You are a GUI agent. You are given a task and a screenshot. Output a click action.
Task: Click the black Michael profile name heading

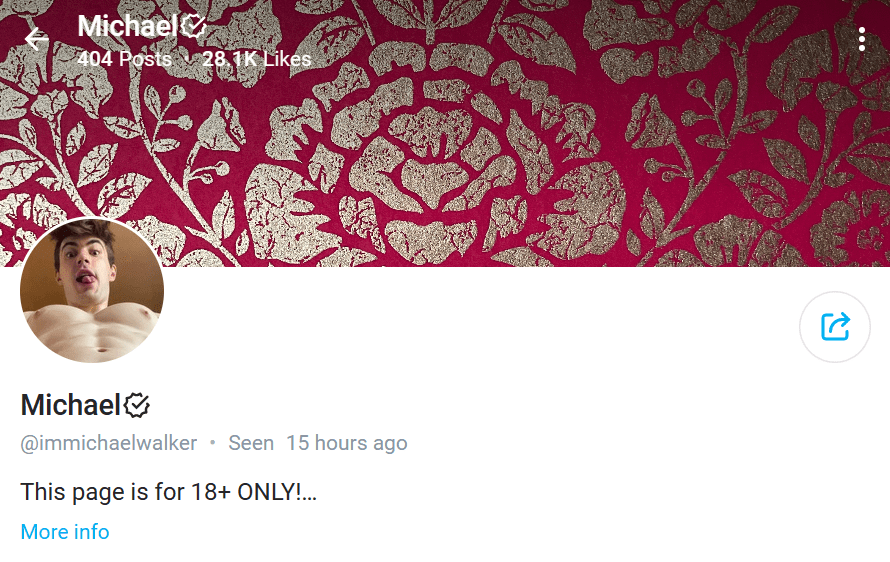[70, 405]
